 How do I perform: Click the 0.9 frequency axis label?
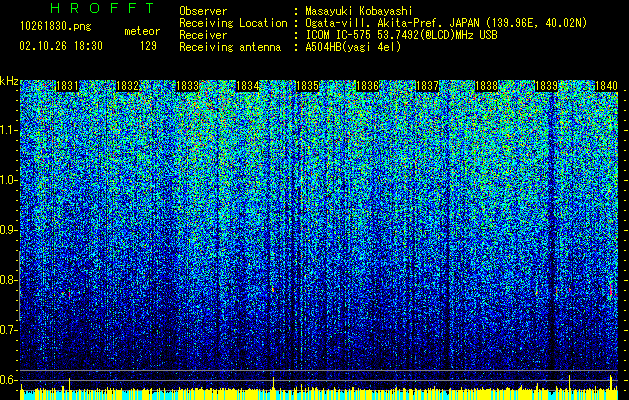9,230
